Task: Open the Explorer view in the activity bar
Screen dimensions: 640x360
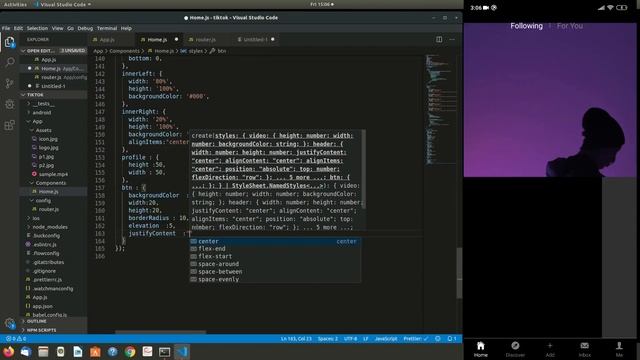Action: pyautogui.click(x=9, y=42)
